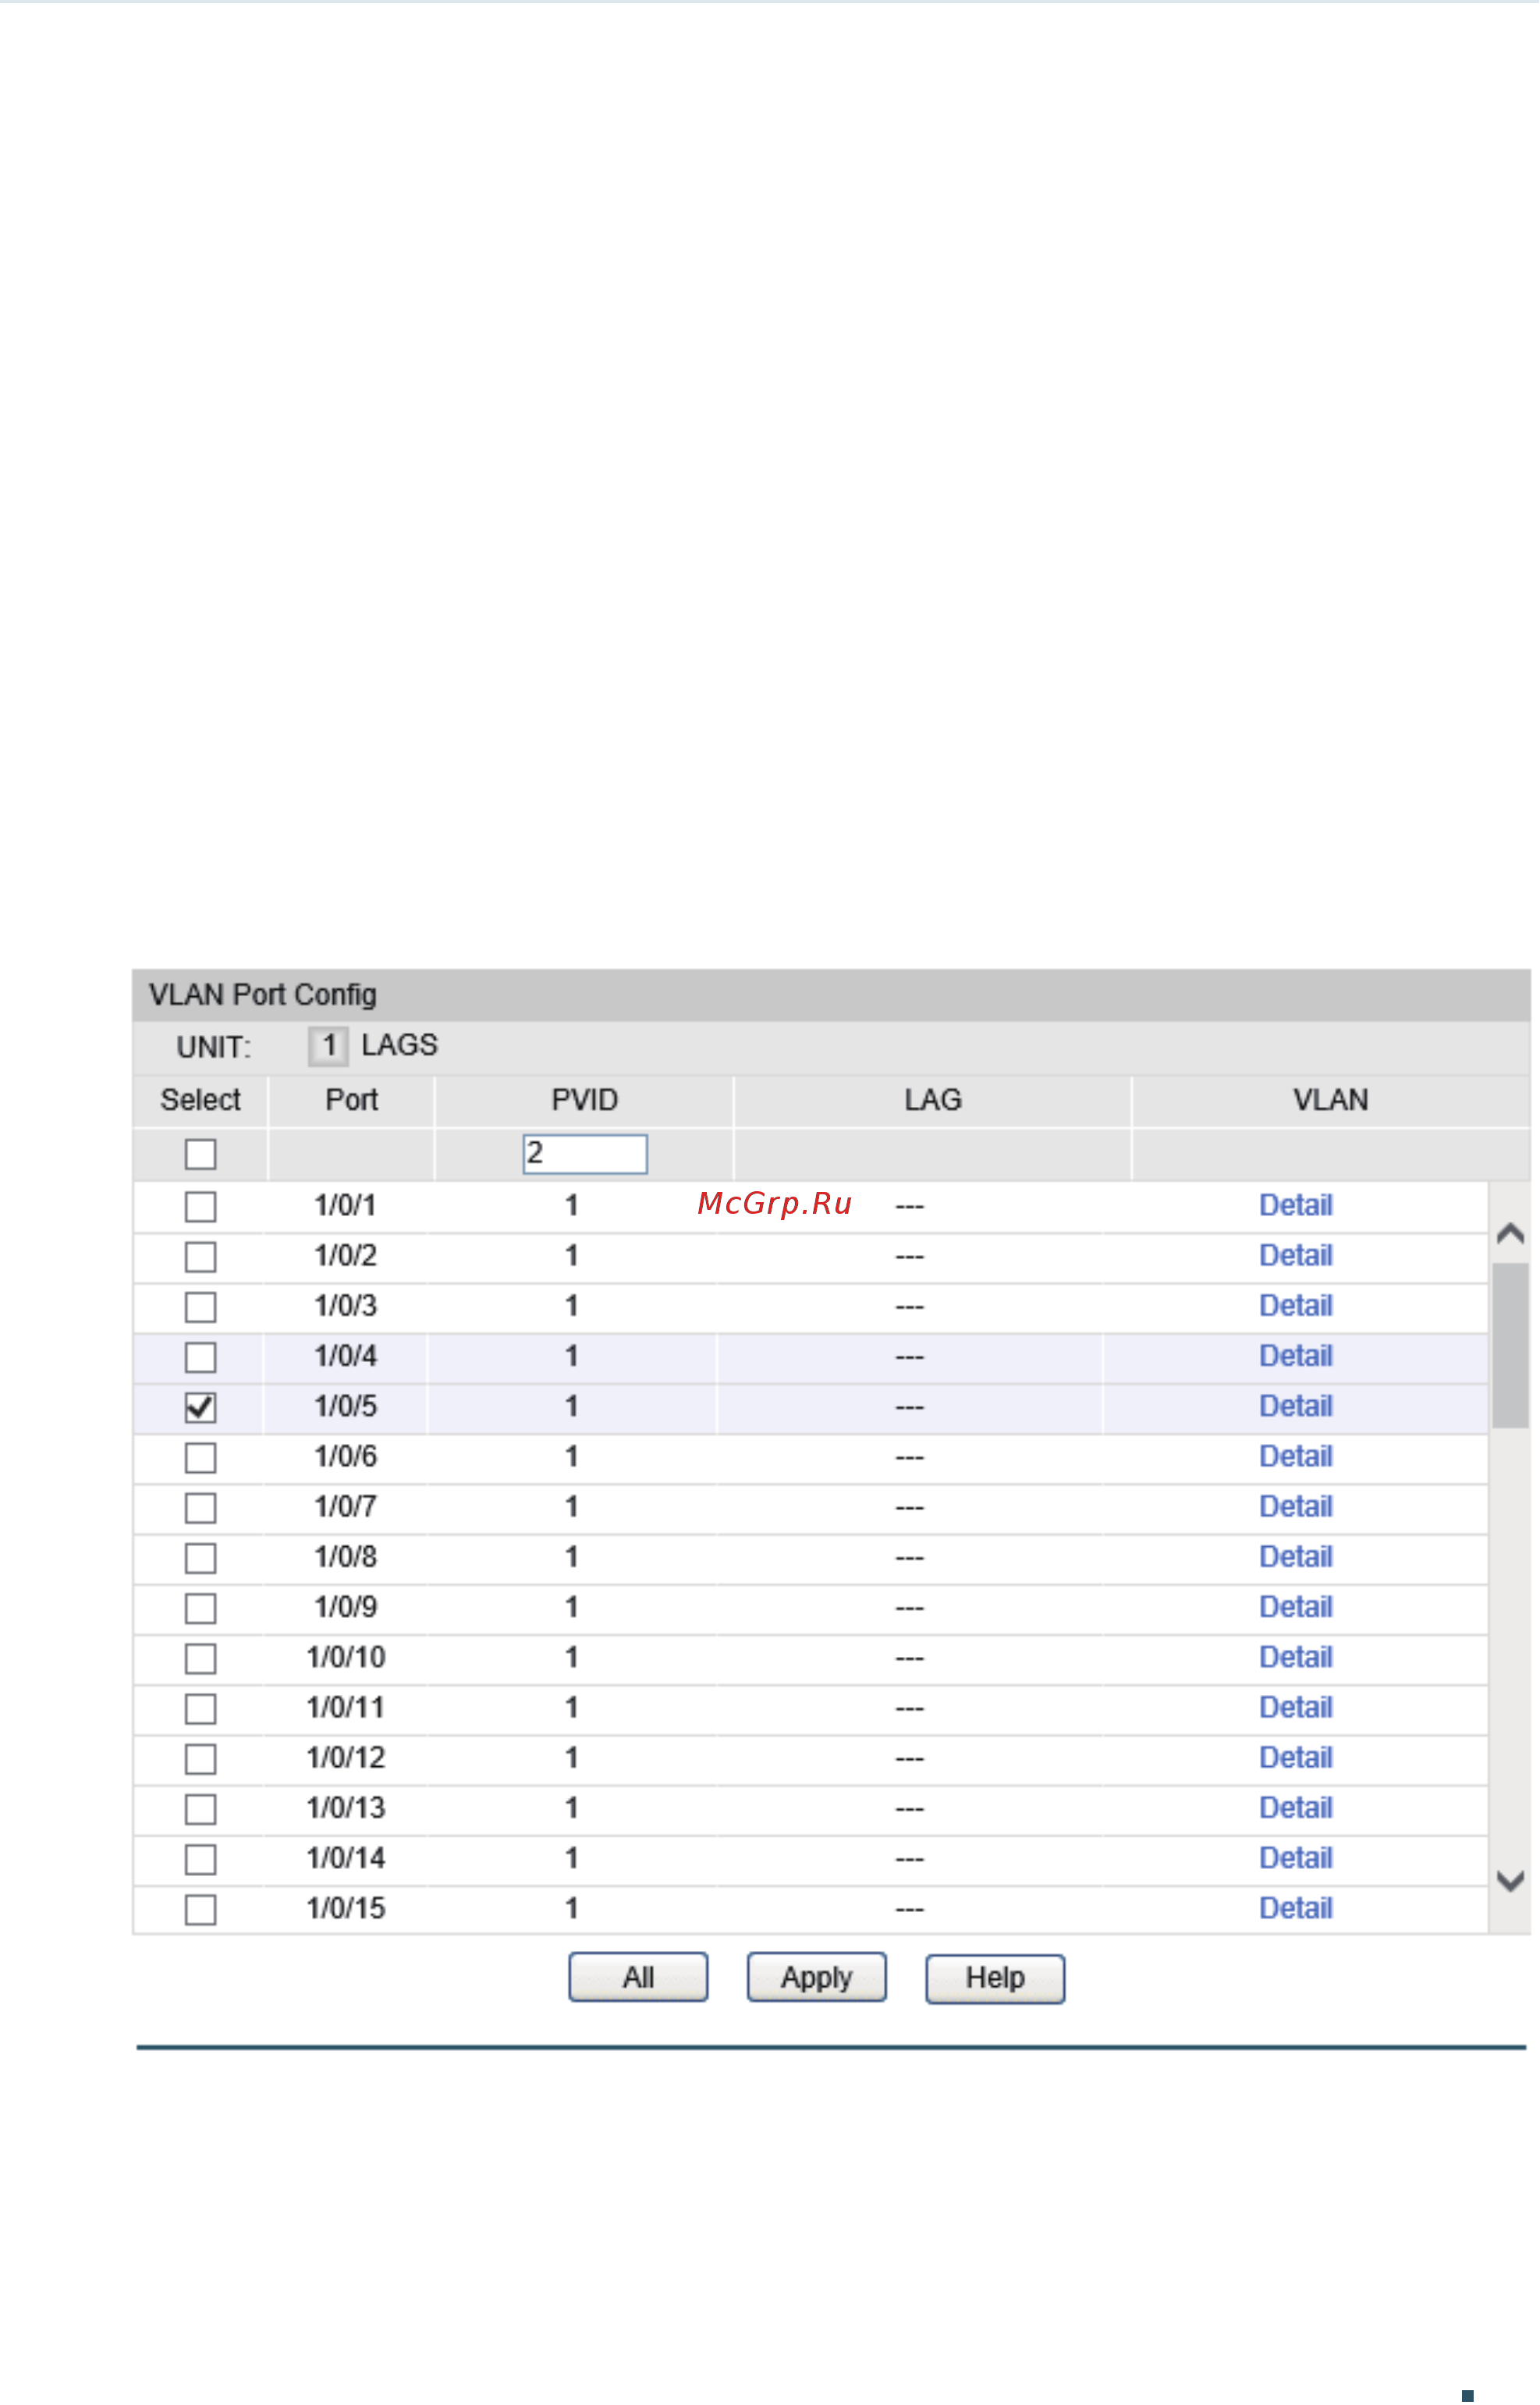
Task: Click the Select column header
Action: pyautogui.click(x=200, y=1100)
